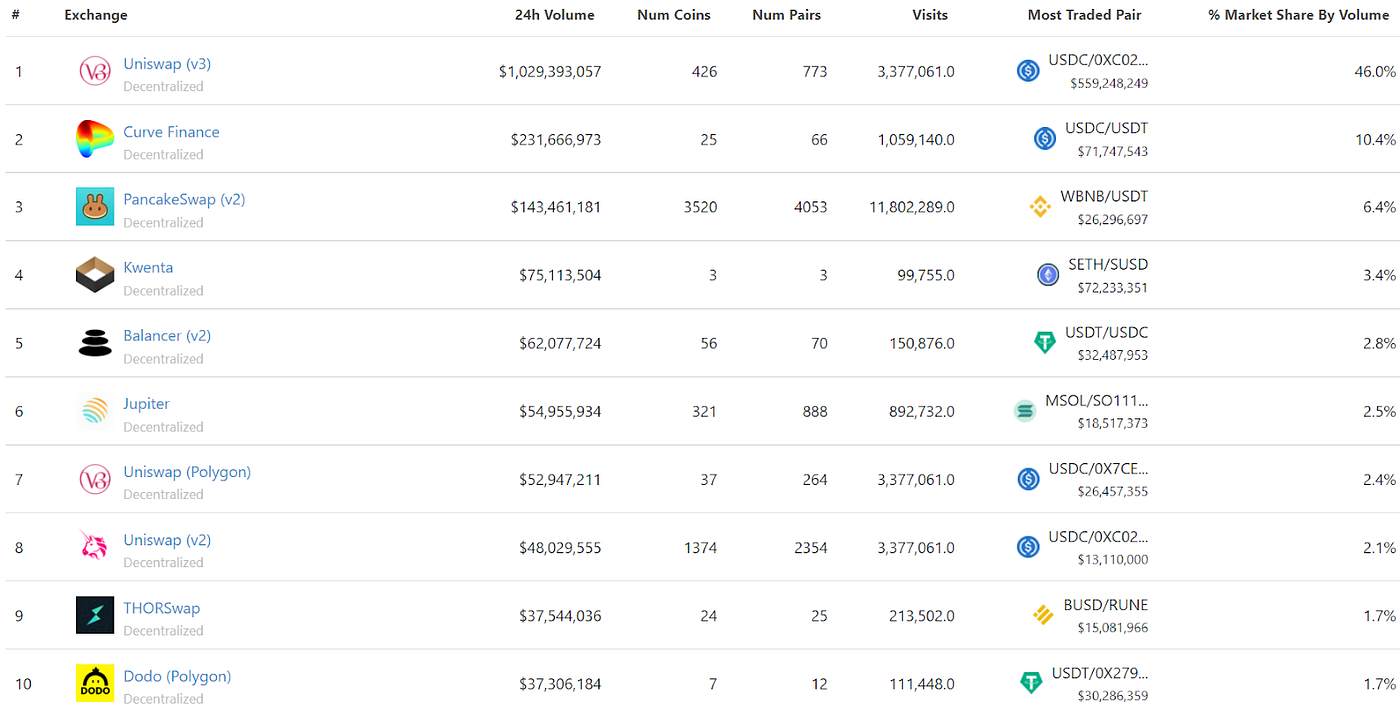Click the $75,113,504 volume value

(x=560, y=276)
